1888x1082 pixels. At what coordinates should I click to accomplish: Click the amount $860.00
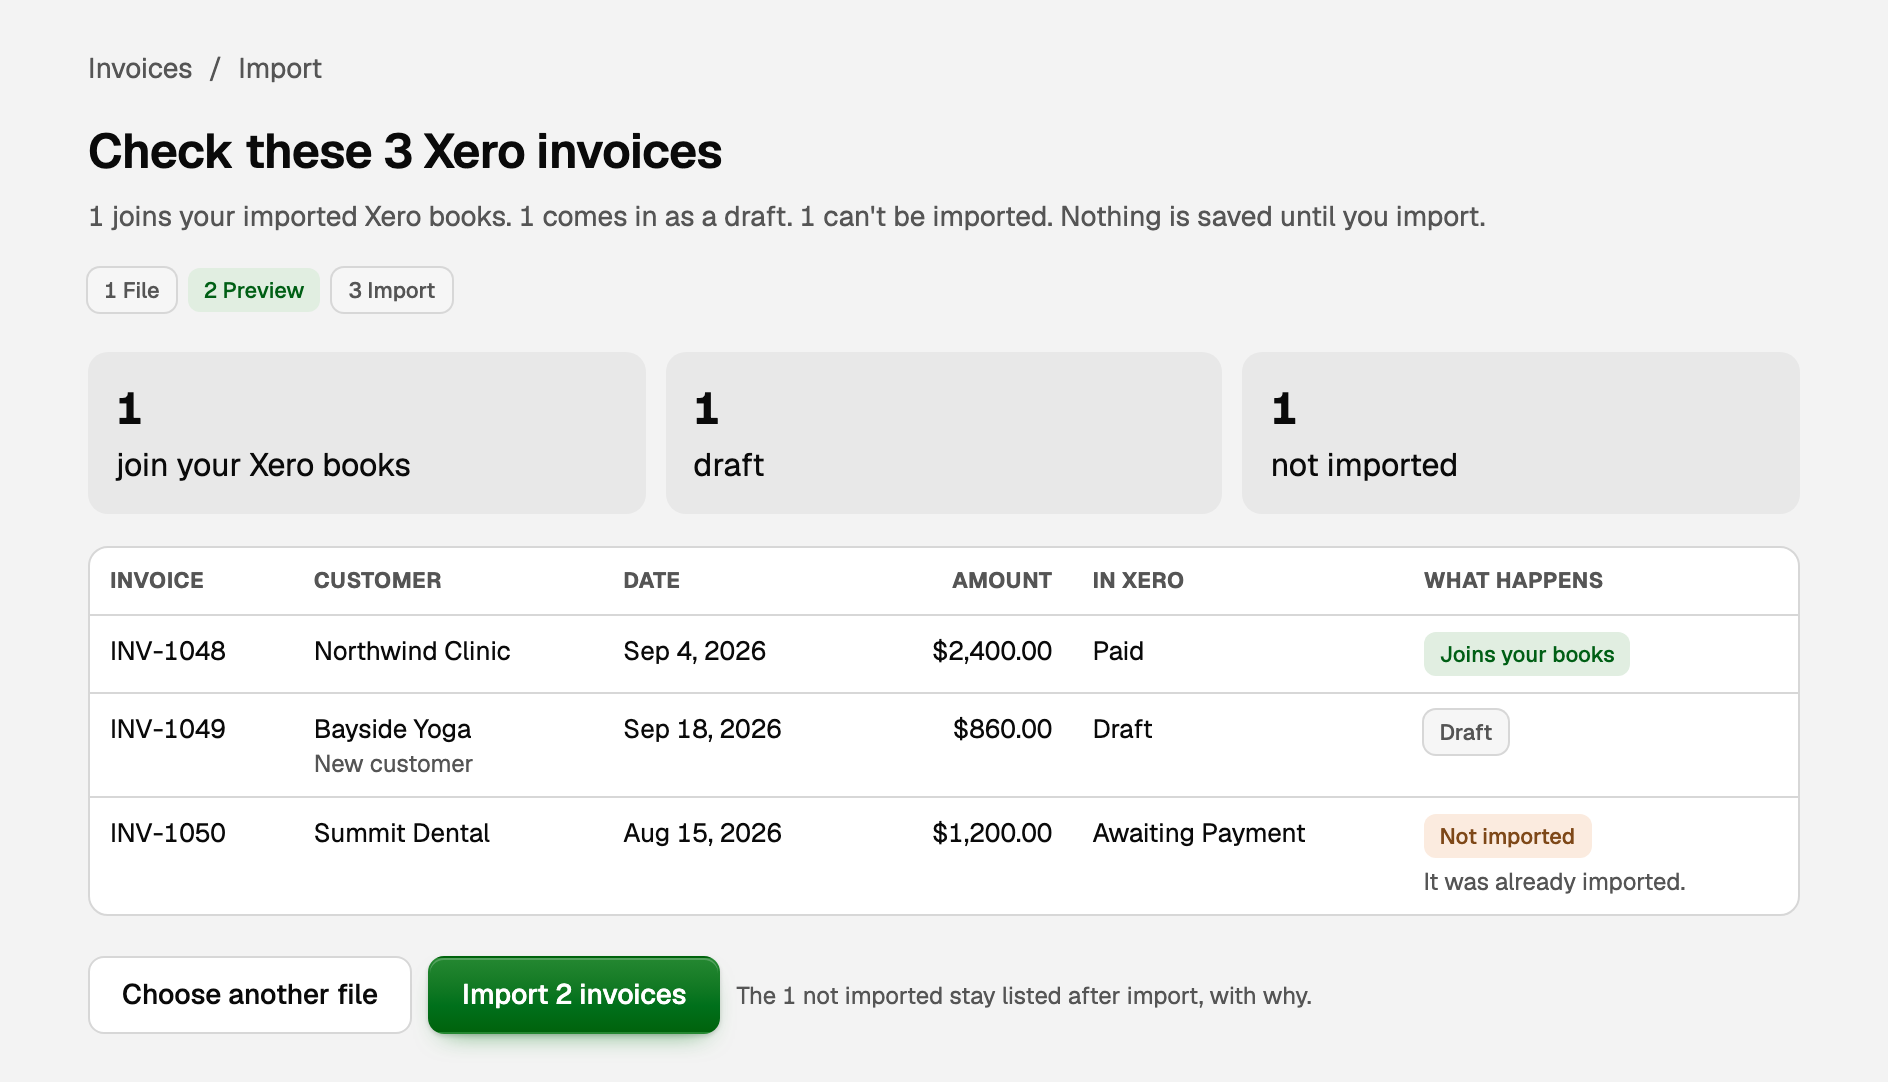coord(1002,729)
